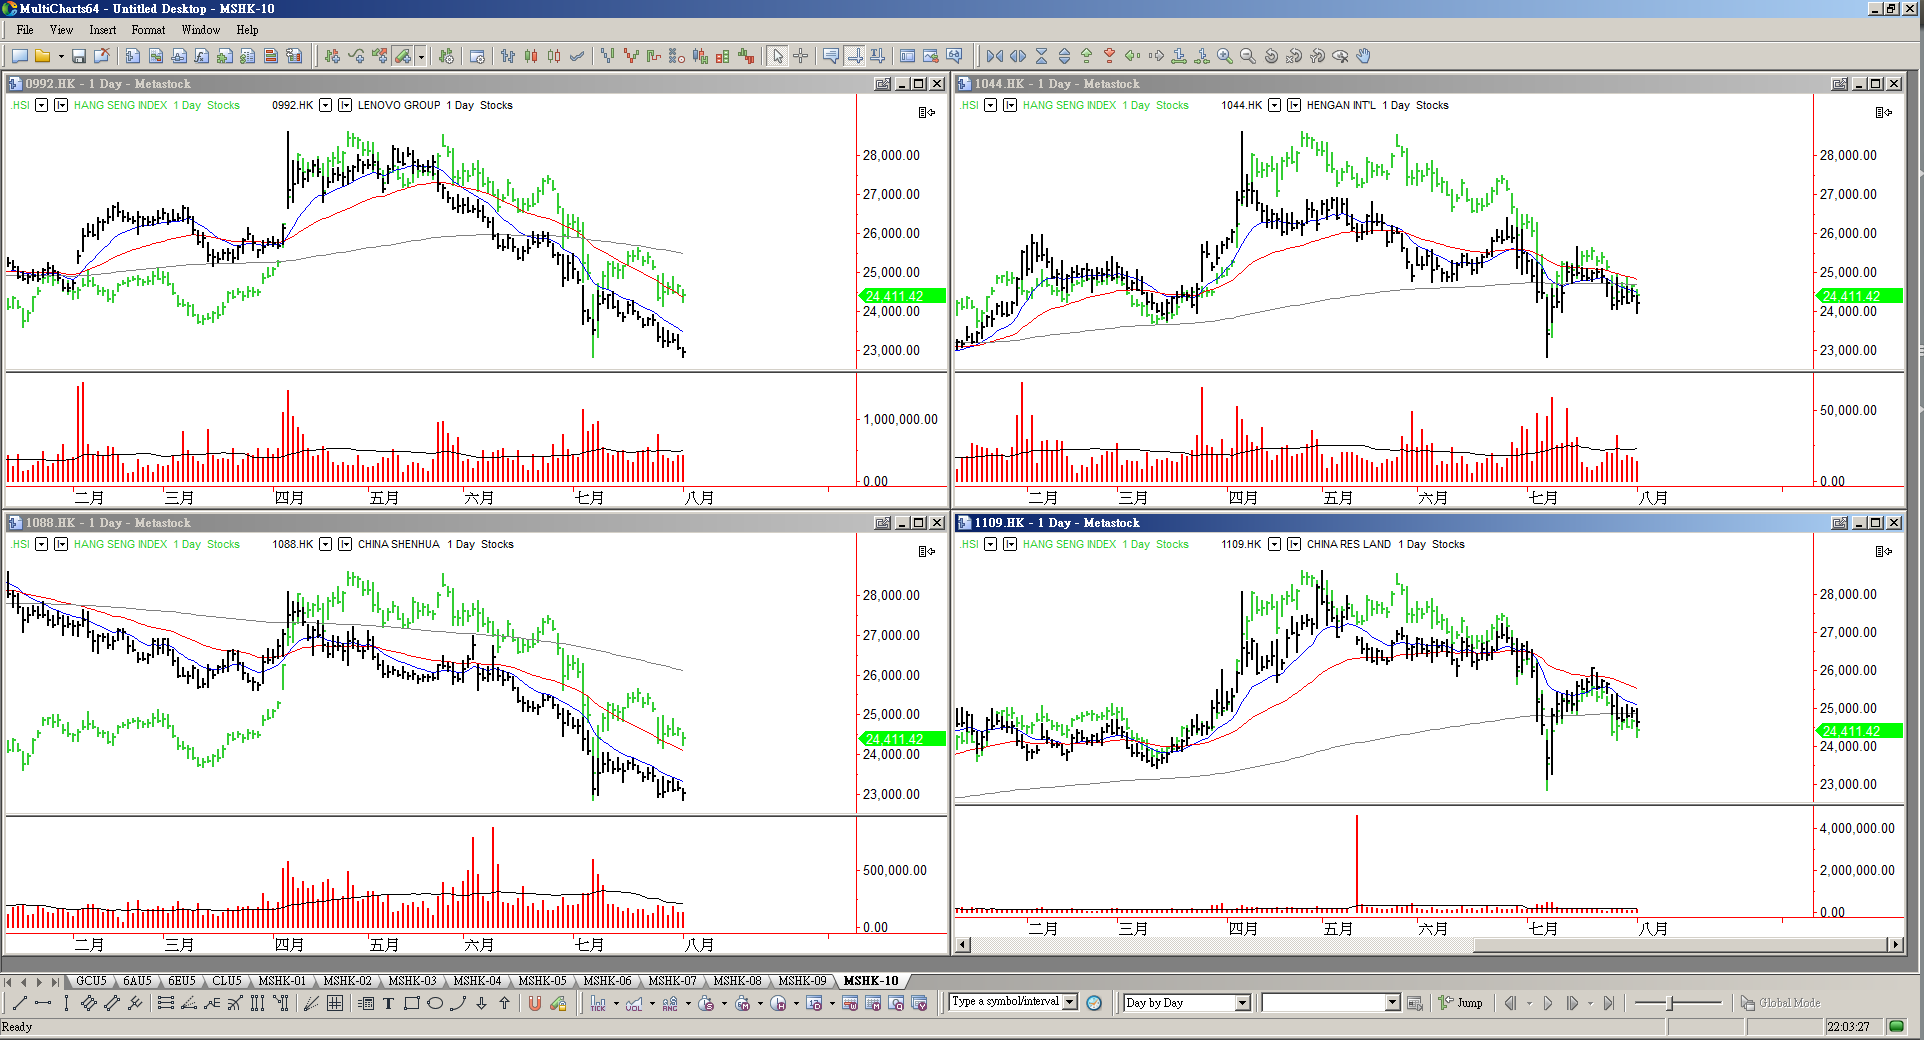Screen dimensions: 1924x1057
Task: Switch to the MSHK-05 workspace tab
Action: point(542,981)
